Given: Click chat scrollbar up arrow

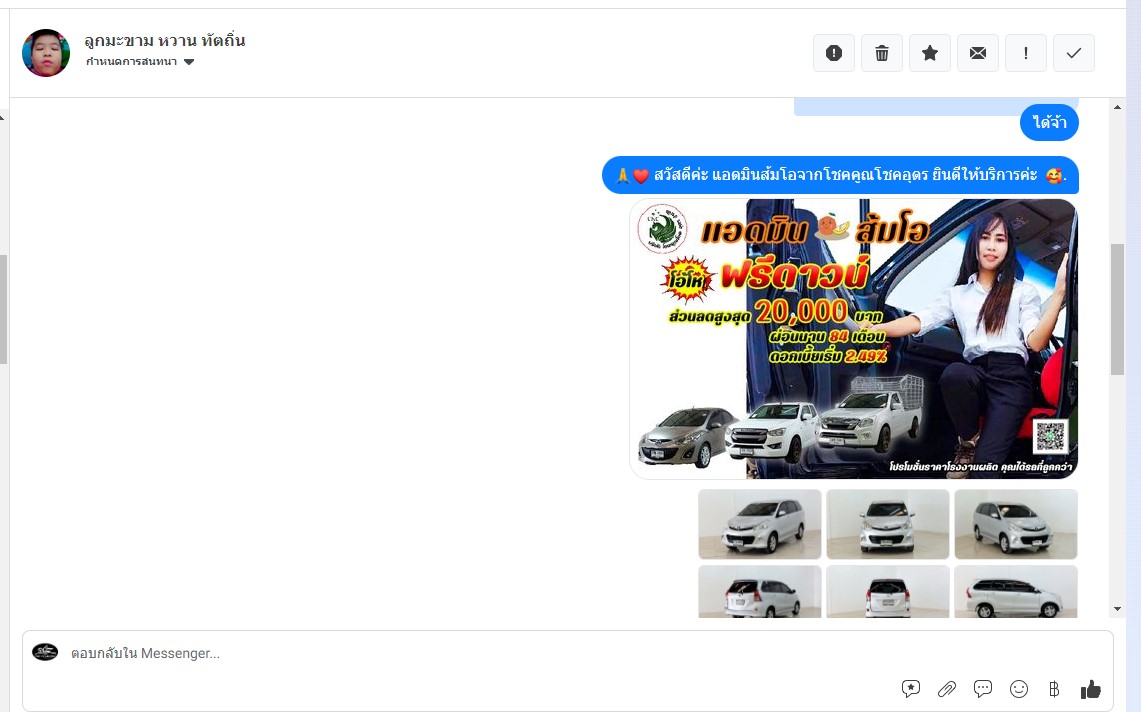Looking at the screenshot, I should click(x=1117, y=108).
